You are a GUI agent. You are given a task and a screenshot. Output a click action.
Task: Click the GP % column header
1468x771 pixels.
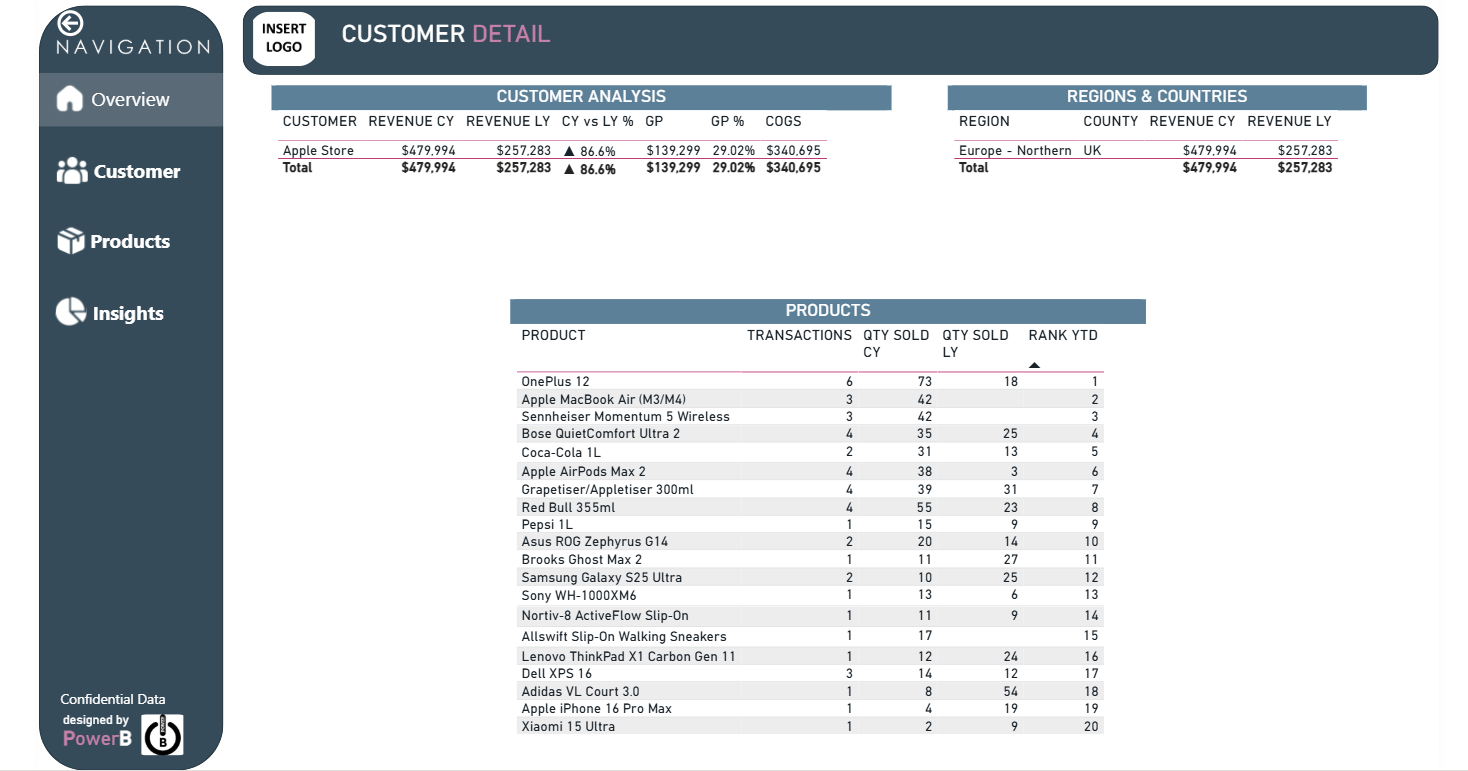pos(727,121)
